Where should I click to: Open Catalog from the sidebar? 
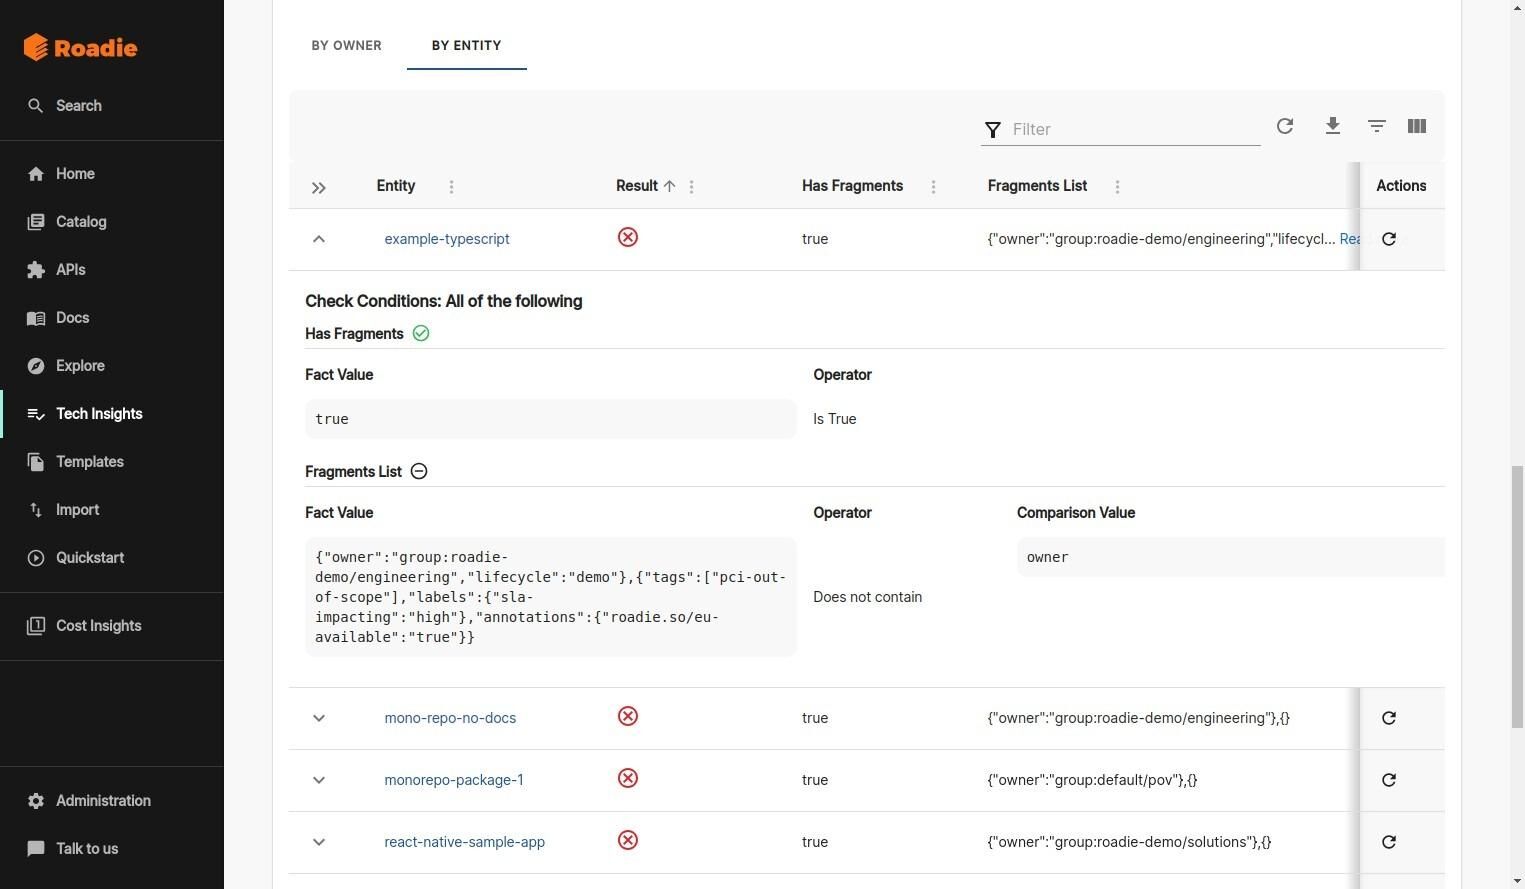coord(81,222)
